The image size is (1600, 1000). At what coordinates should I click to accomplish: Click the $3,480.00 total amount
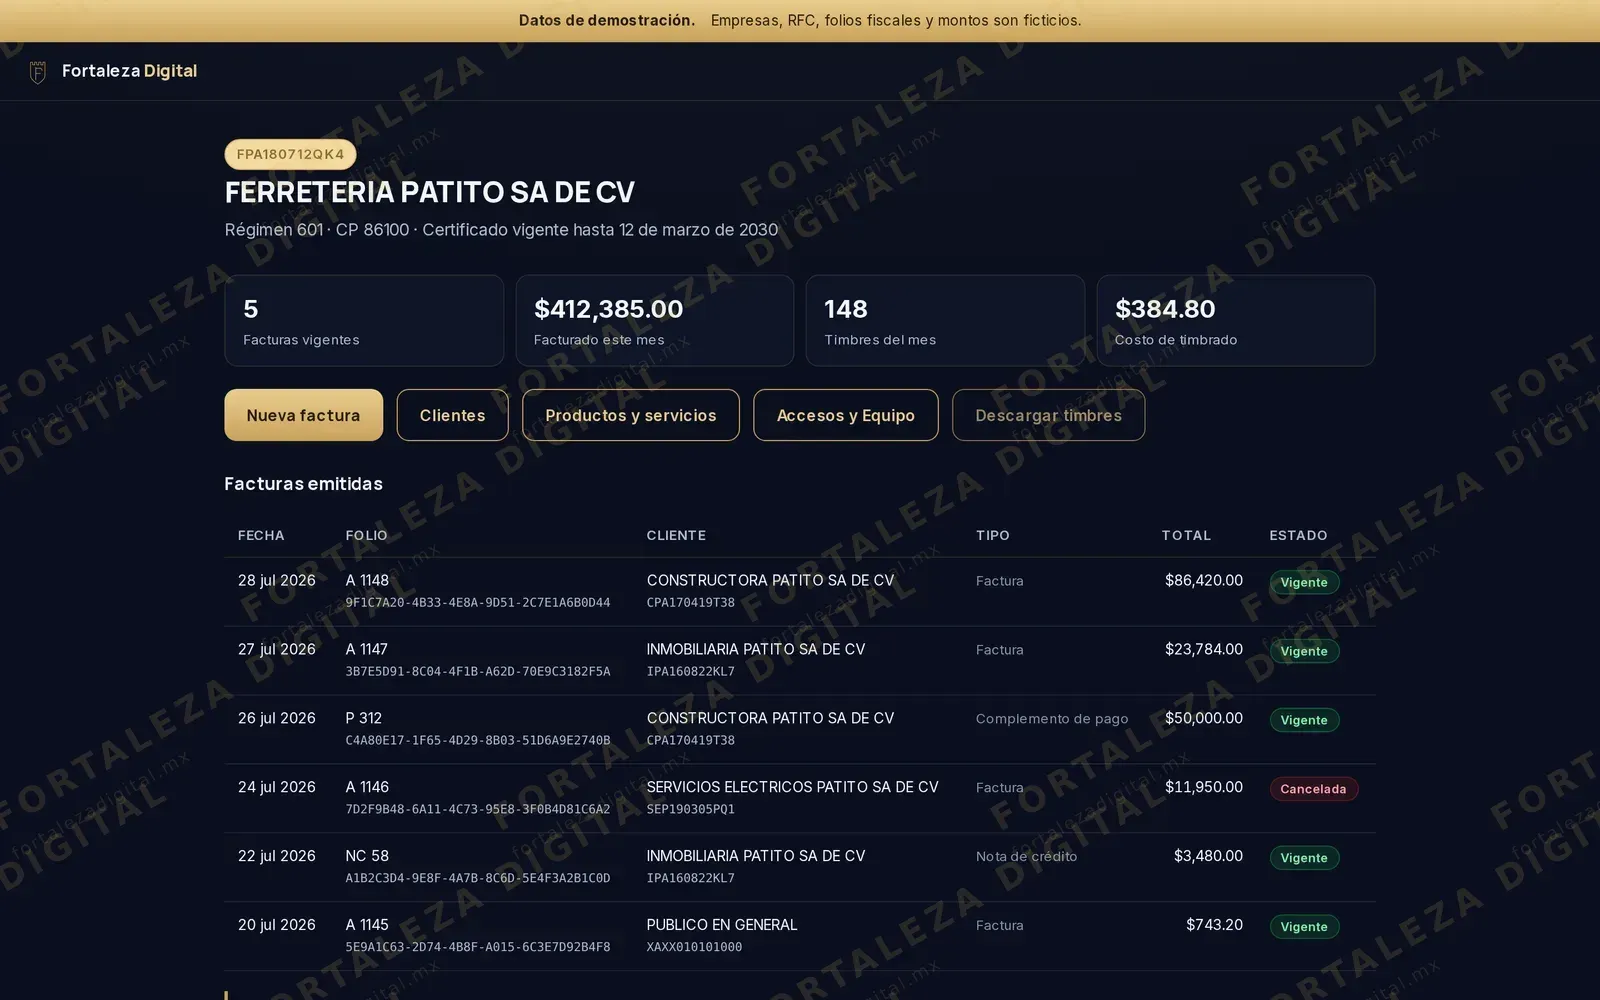point(1208,856)
